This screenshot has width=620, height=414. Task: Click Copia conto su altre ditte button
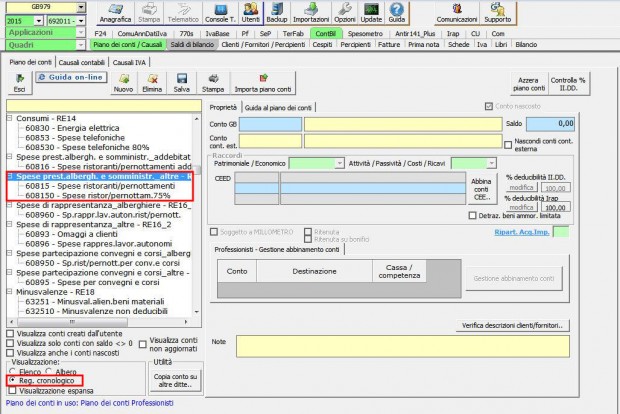175,380
